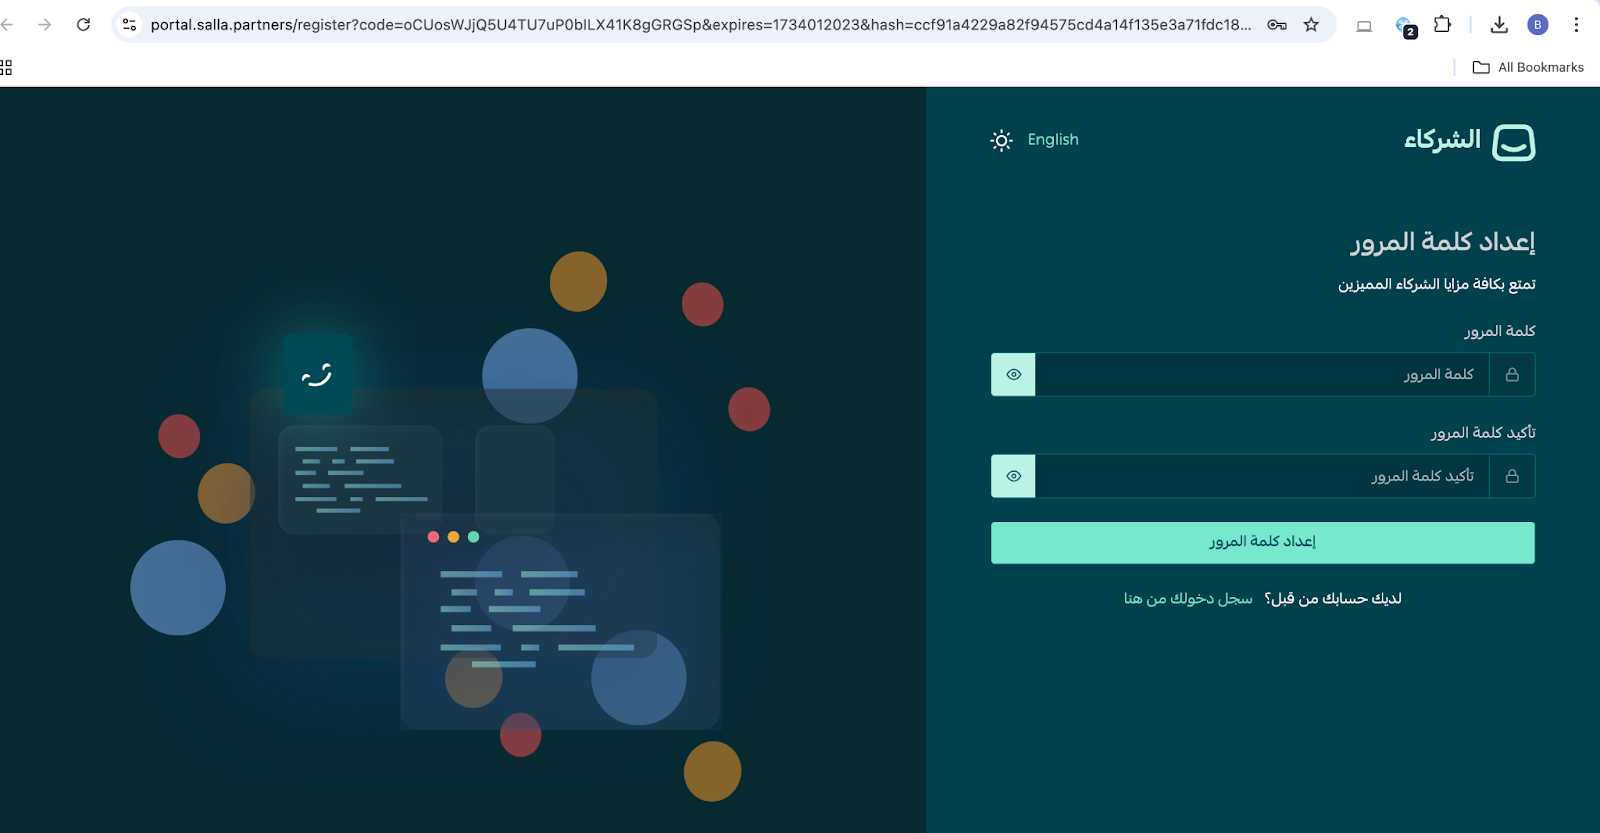The image size is (1600, 833).
Task: Click the cast/media screen icon in toolbar
Action: [x=1364, y=26]
